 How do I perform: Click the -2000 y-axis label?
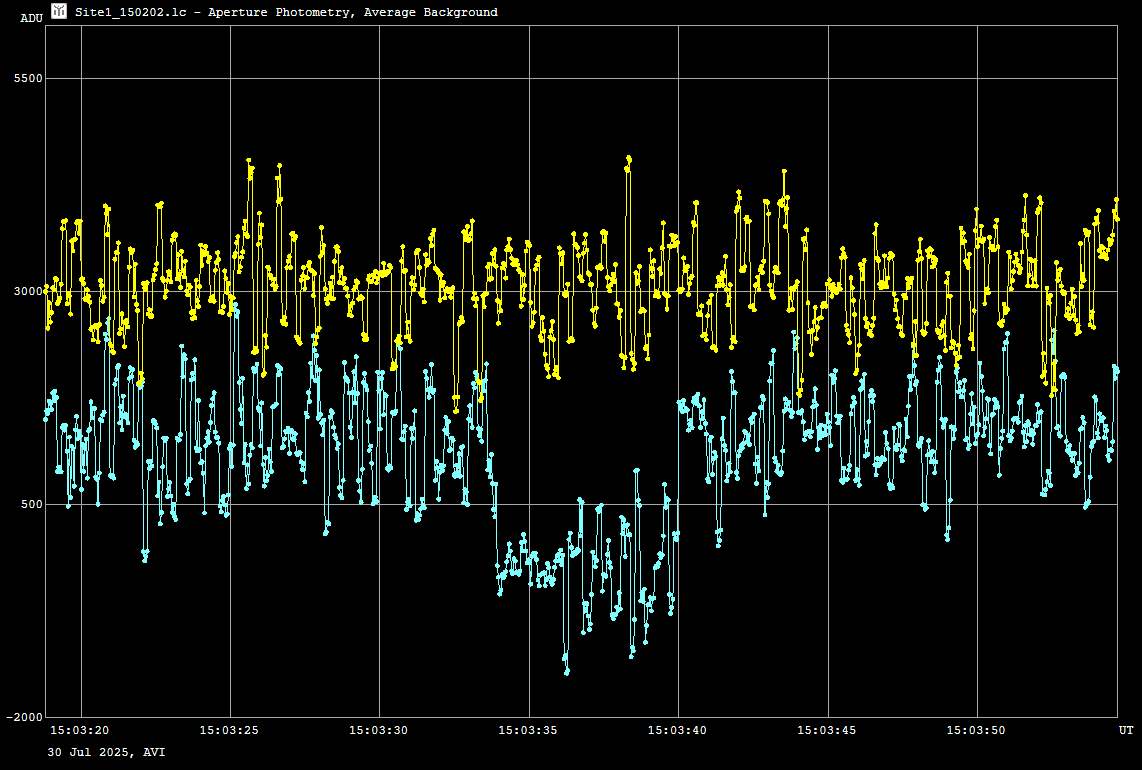tap(24, 717)
